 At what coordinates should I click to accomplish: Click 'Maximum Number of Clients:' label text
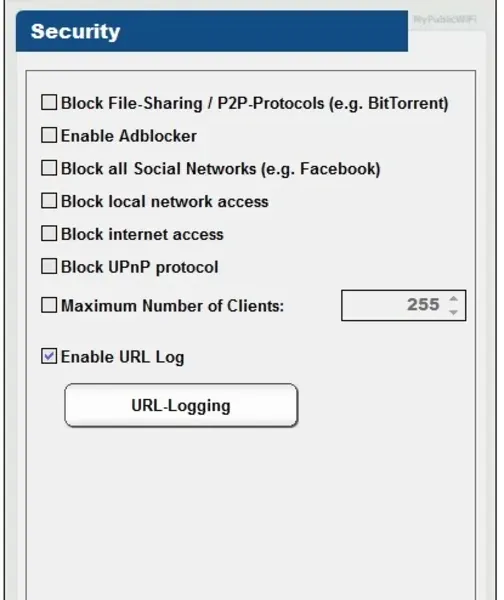173,306
